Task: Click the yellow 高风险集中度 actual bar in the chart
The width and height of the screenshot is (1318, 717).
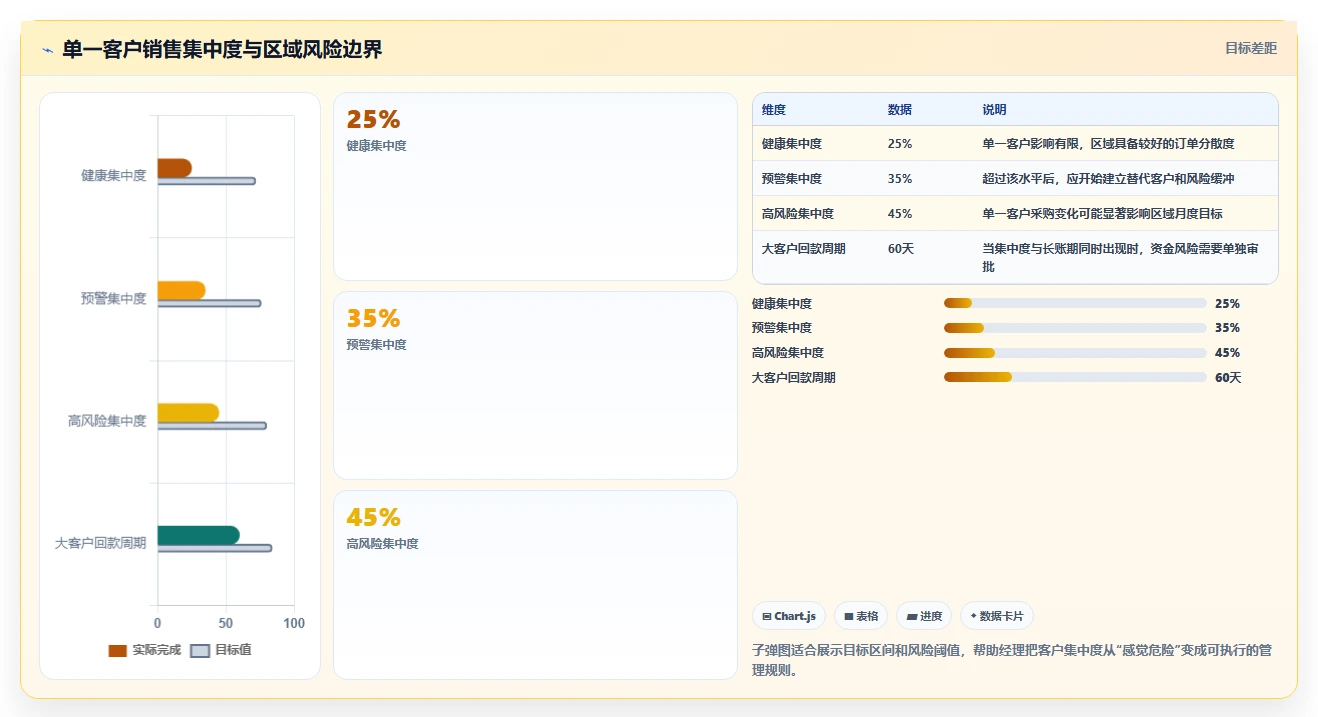Action: [188, 413]
